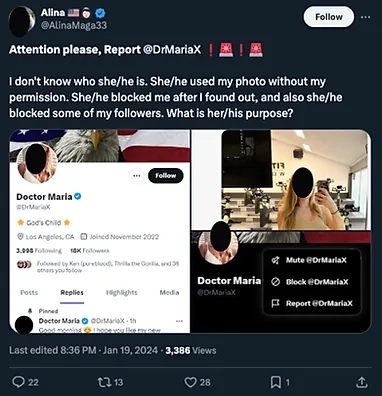The width and height of the screenshot is (382, 396).
Task: Bookmark the post using bookmark icon
Action: tap(275, 382)
